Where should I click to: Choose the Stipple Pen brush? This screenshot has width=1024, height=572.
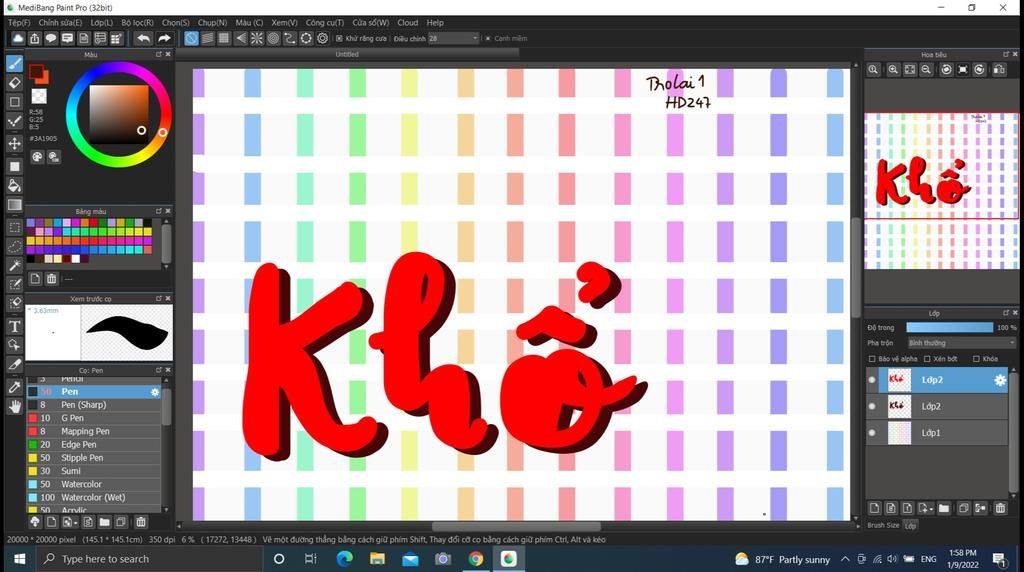click(94, 458)
